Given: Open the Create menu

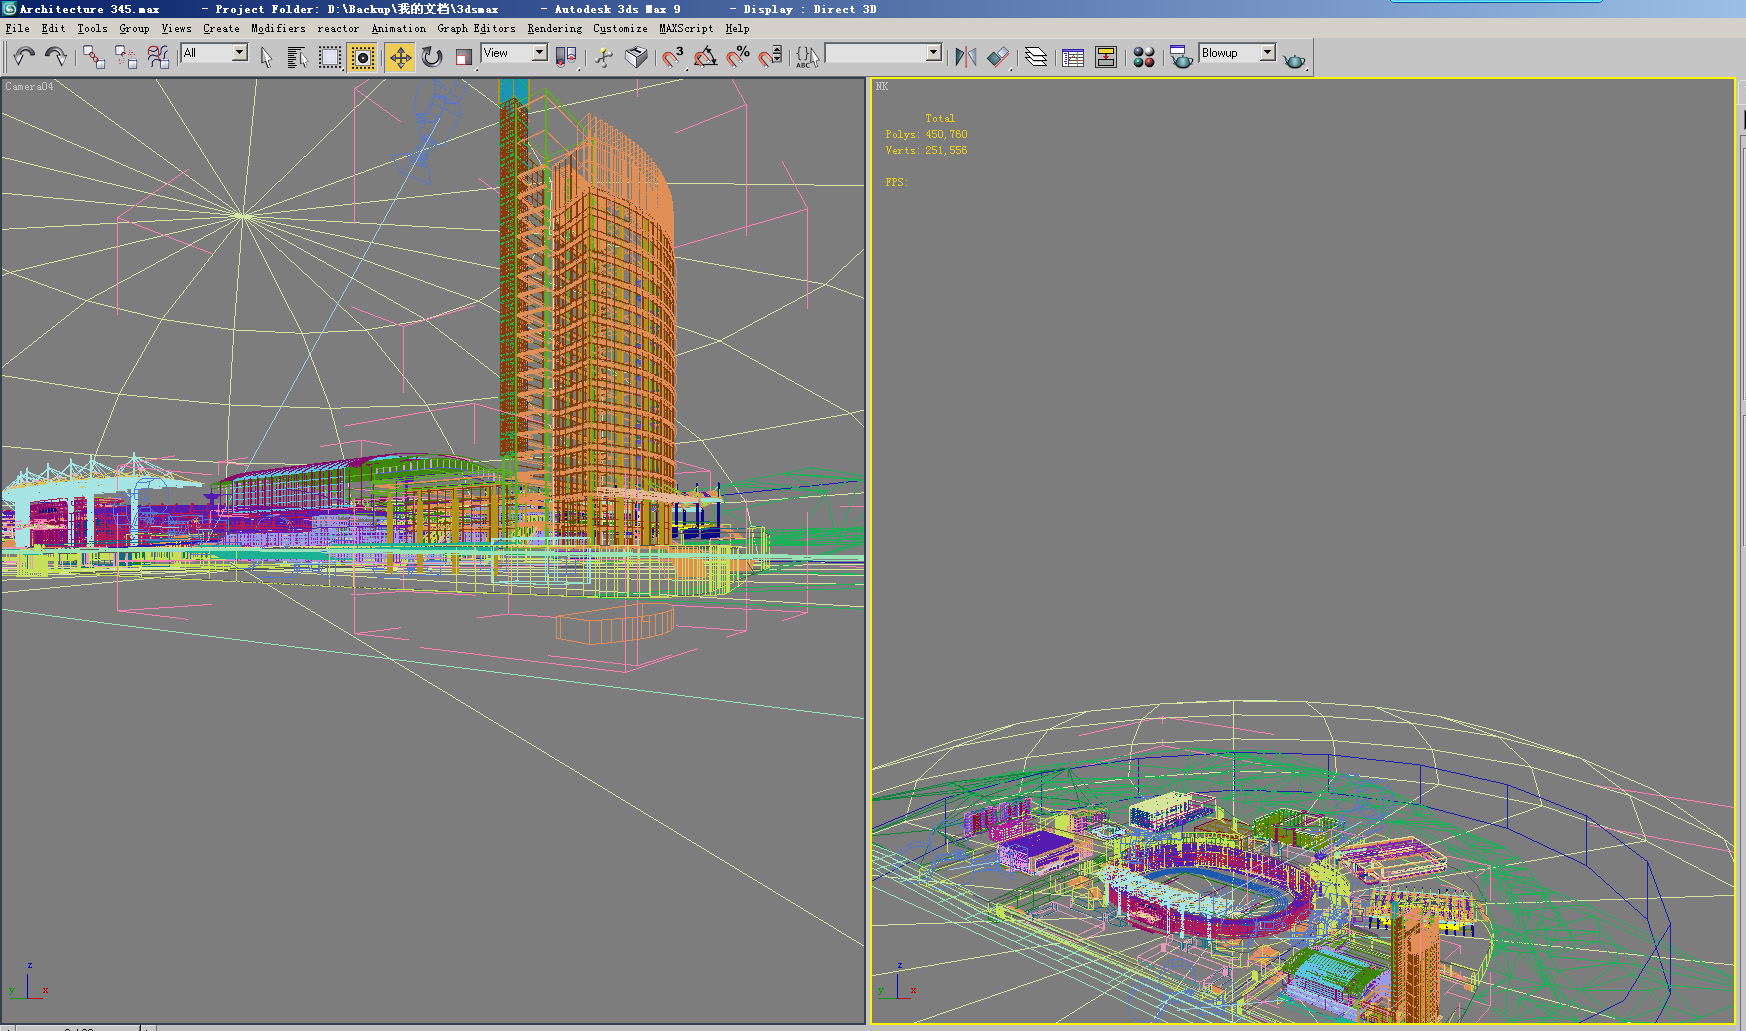Looking at the screenshot, I should click(221, 29).
